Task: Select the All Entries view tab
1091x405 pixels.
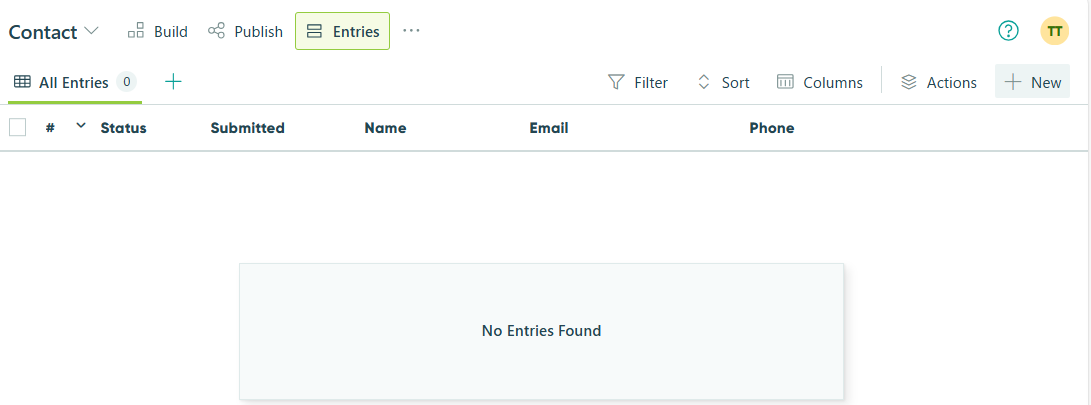Action: pyautogui.click(x=74, y=82)
